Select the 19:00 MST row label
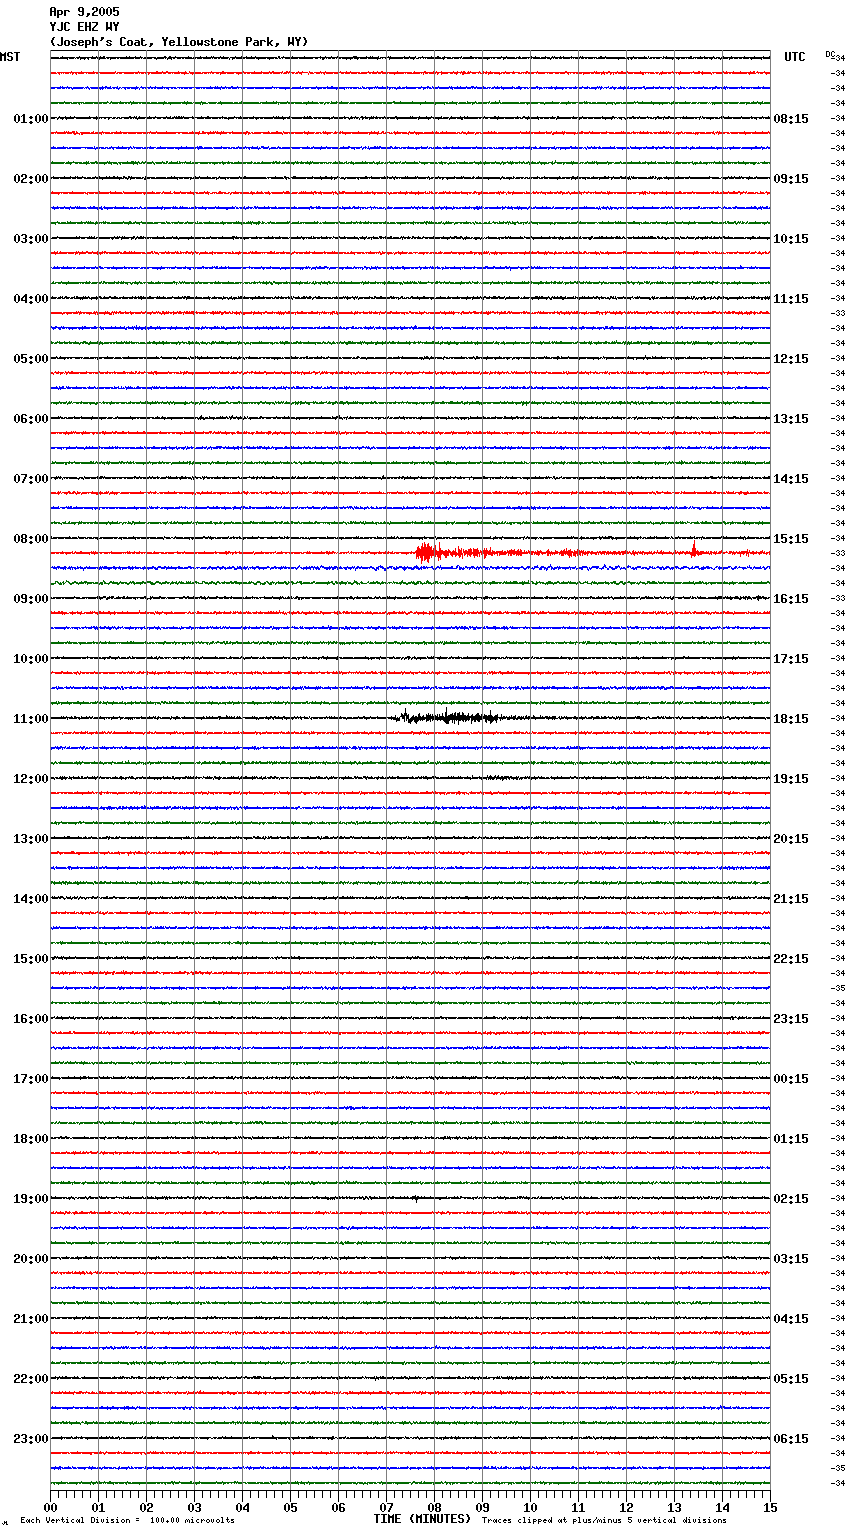The image size is (850, 1534). [31, 1199]
